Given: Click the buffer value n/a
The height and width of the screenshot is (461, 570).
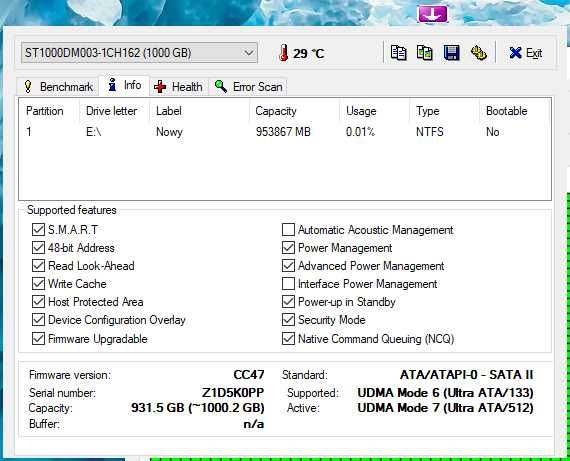Looking at the screenshot, I should (254, 424).
